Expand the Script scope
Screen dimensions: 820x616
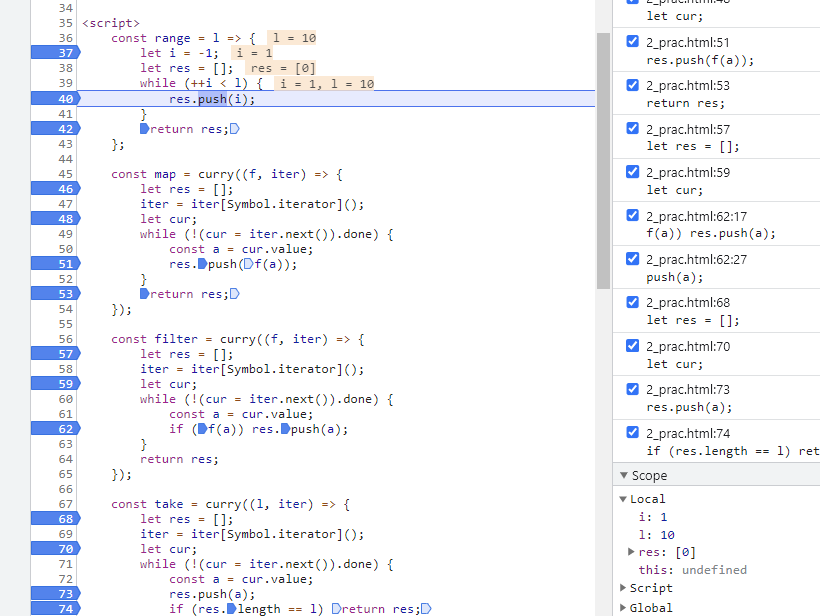[x=623, y=588]
